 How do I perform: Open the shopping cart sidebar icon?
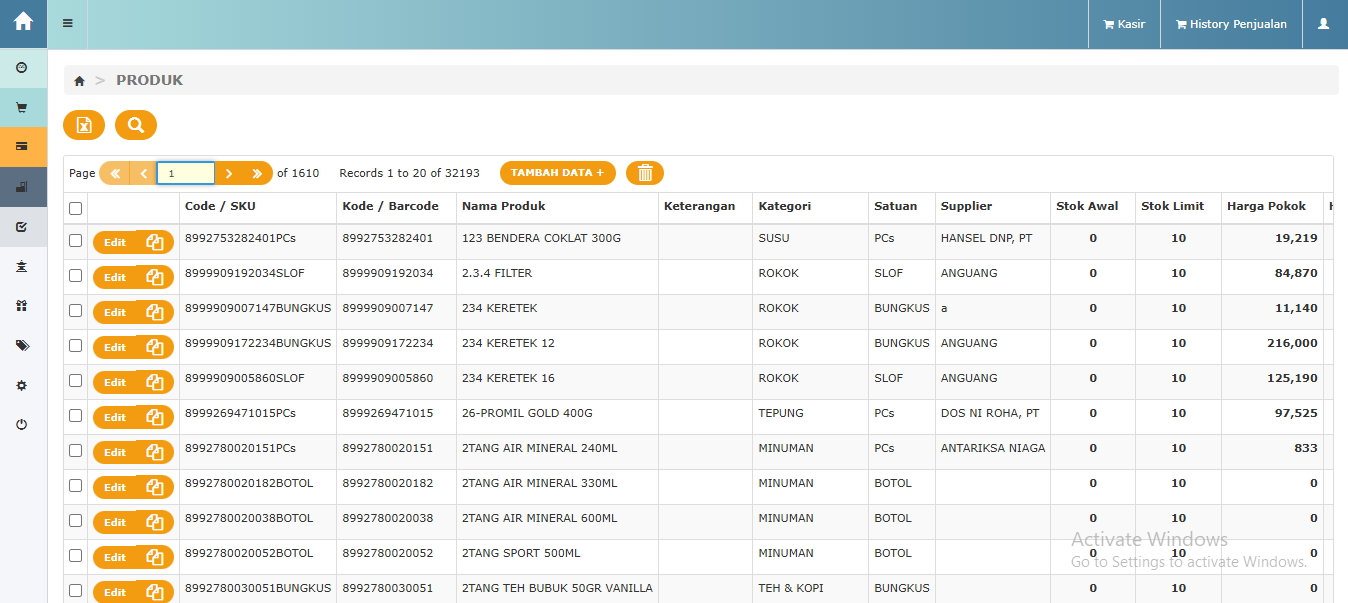[22, 107]
